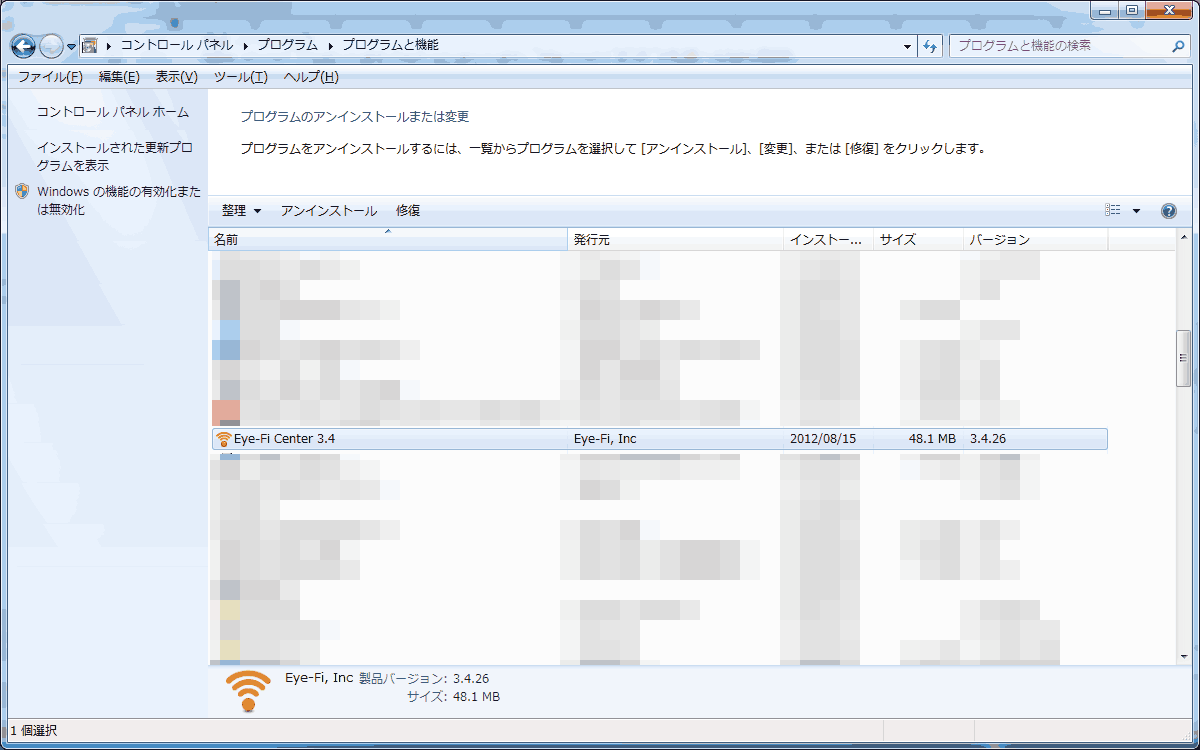Open the ツール(T) menu
The height and width of the screenshot is (750, 1200).
(x=240, y=77)
